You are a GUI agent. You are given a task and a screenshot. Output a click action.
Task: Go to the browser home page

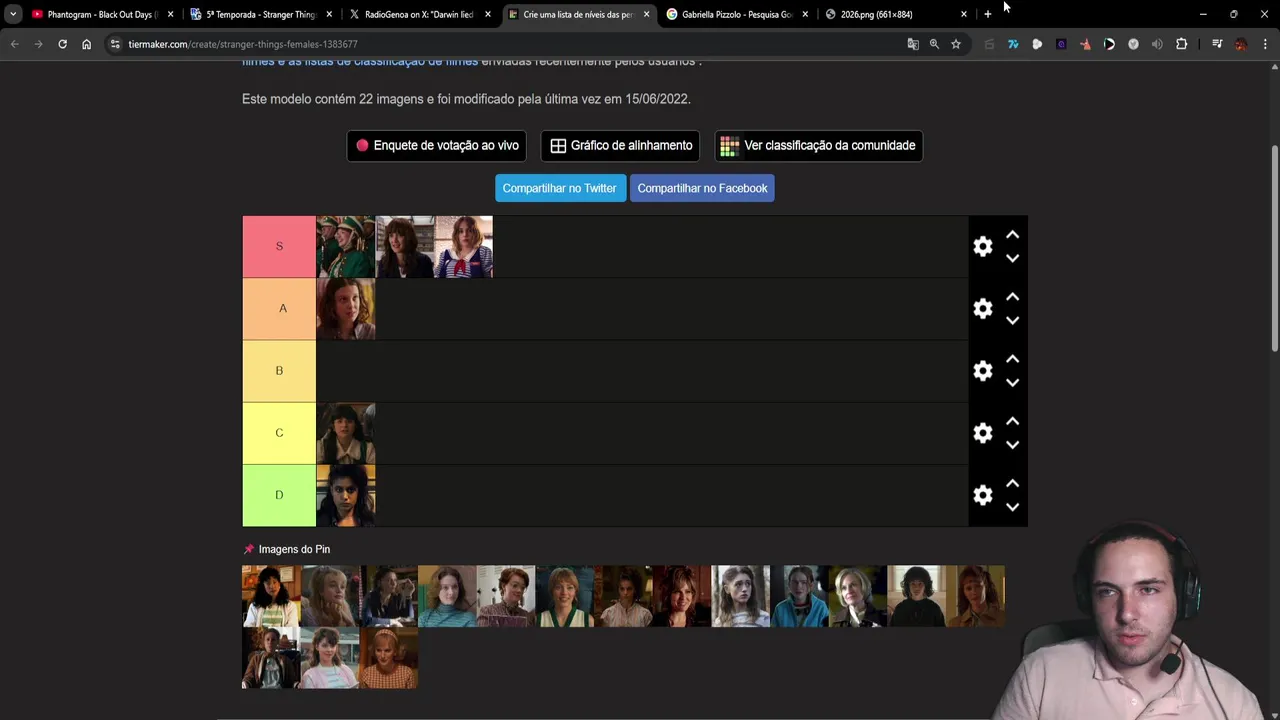tap(86, 44)
